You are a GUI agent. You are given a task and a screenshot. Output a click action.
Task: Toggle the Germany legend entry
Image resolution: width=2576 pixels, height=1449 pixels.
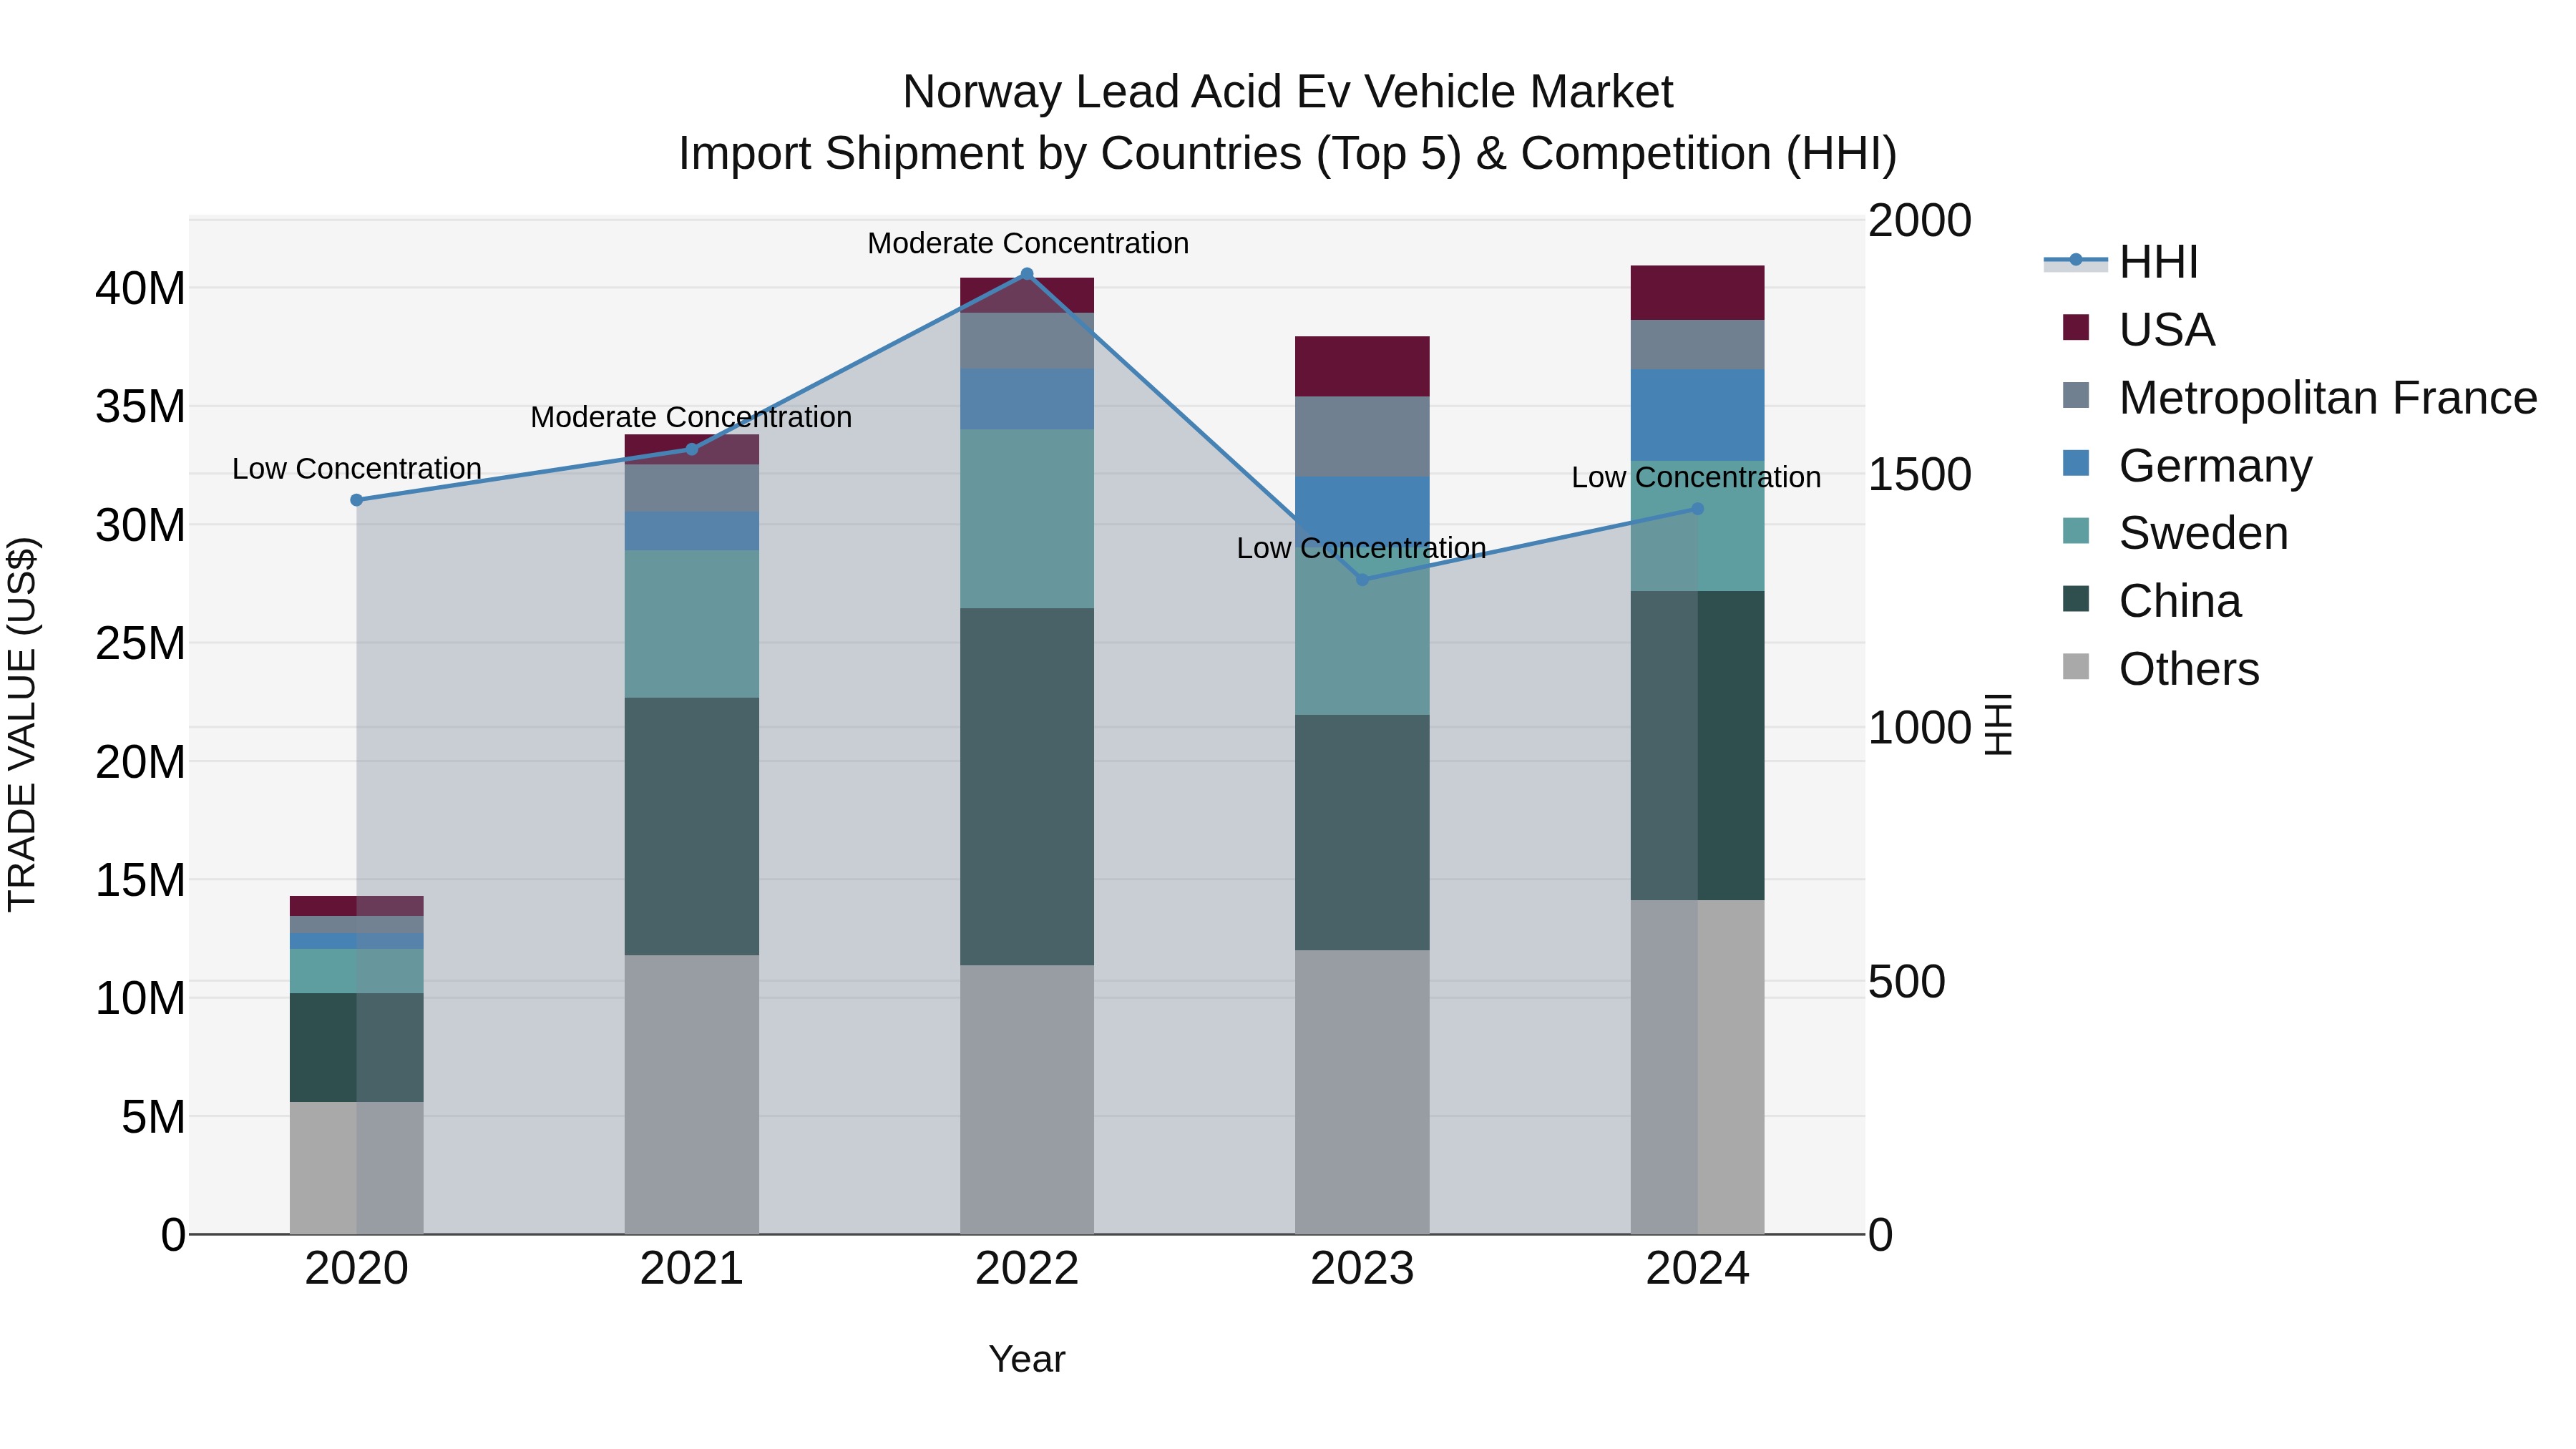pyautogui.click(x=2188, y=465)
